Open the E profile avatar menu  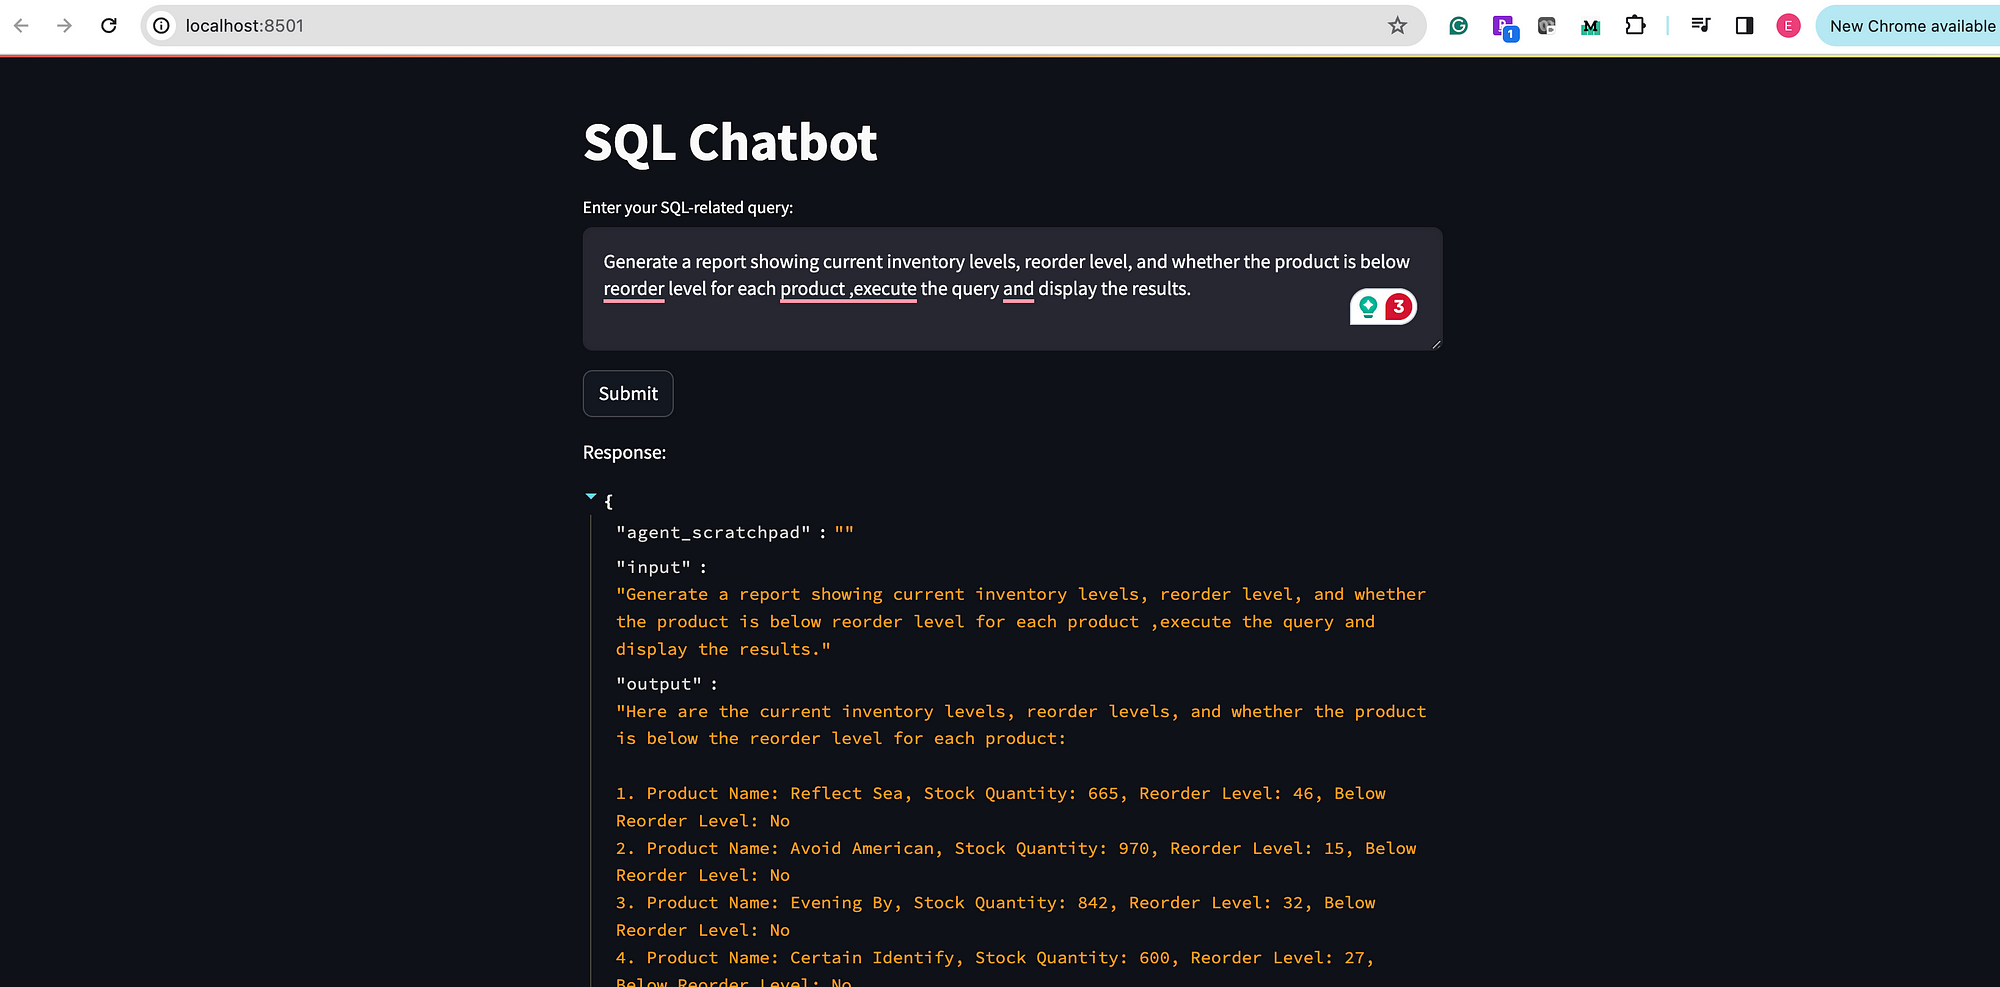(x=1788, y=26)
